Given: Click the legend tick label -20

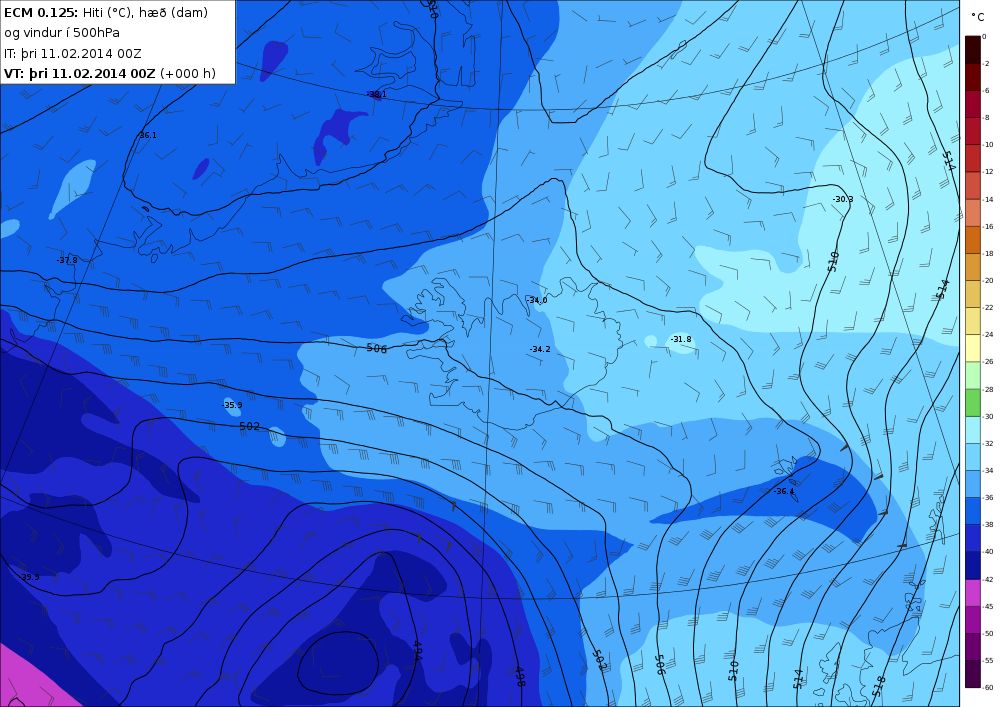Looking at the screenshot, I should (988, 281).
